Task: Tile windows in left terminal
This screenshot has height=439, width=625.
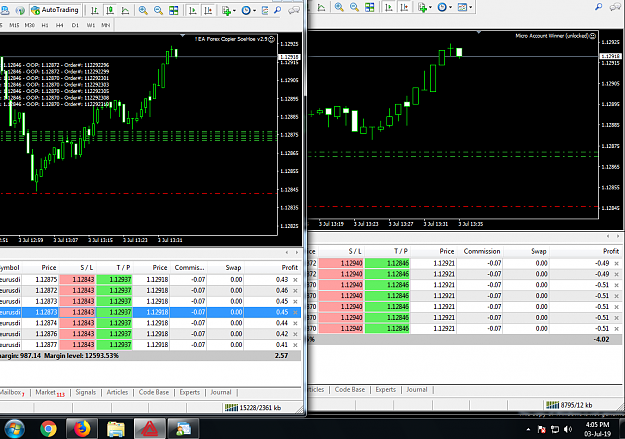Action: pos(174,10)
